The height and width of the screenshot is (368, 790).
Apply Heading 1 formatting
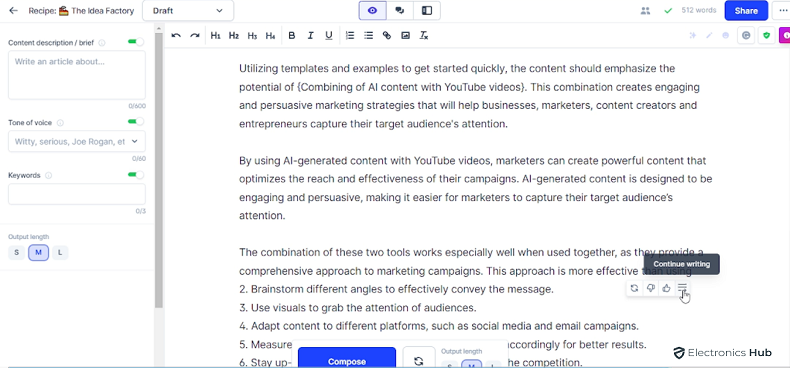click(216, 36)
